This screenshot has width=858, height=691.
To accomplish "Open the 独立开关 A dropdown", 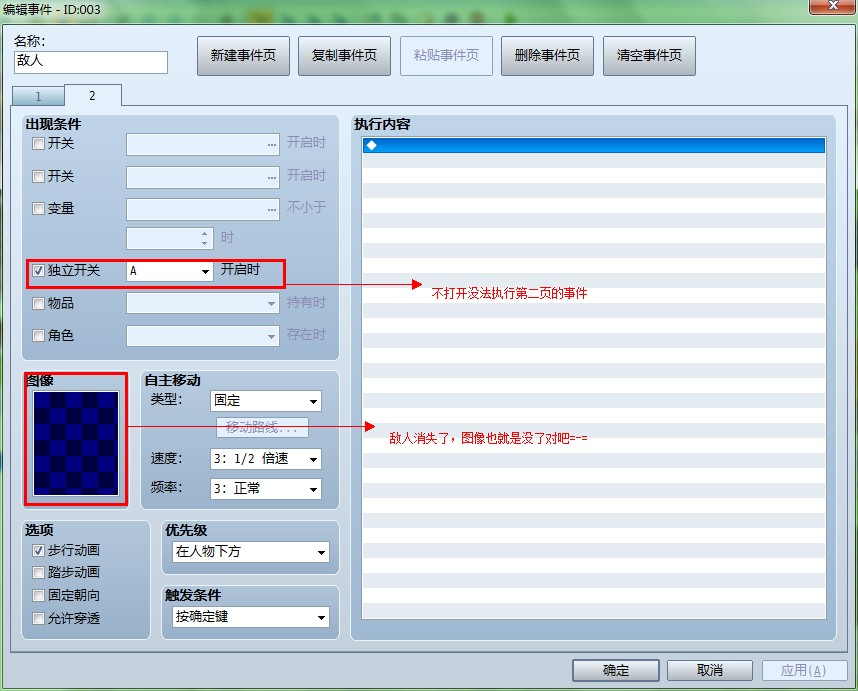I will 170,271.
